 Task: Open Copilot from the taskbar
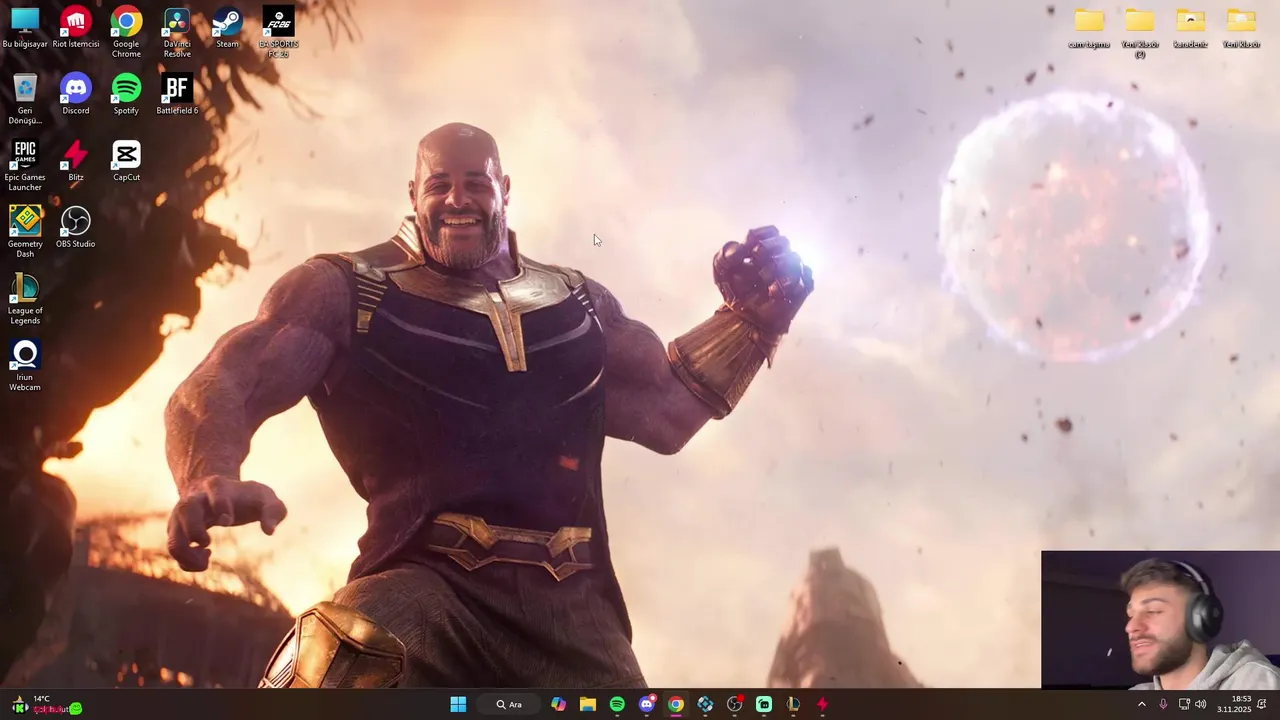click(x=558, y=704)
